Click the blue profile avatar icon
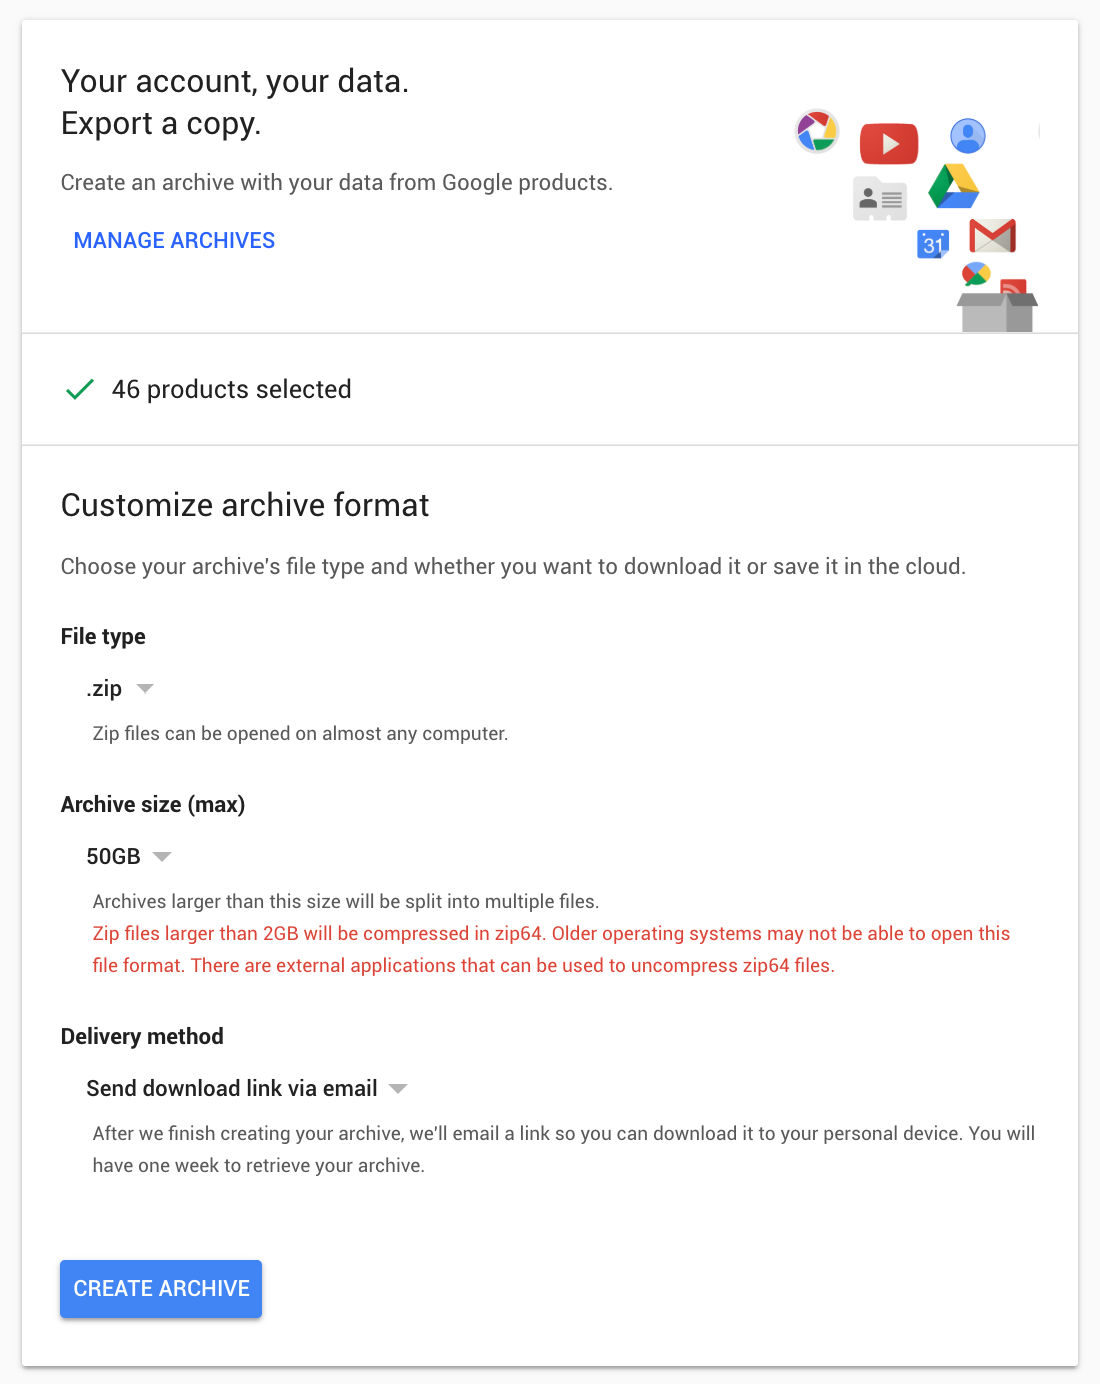This screenshot has height=1384, width=1100. 967,135
